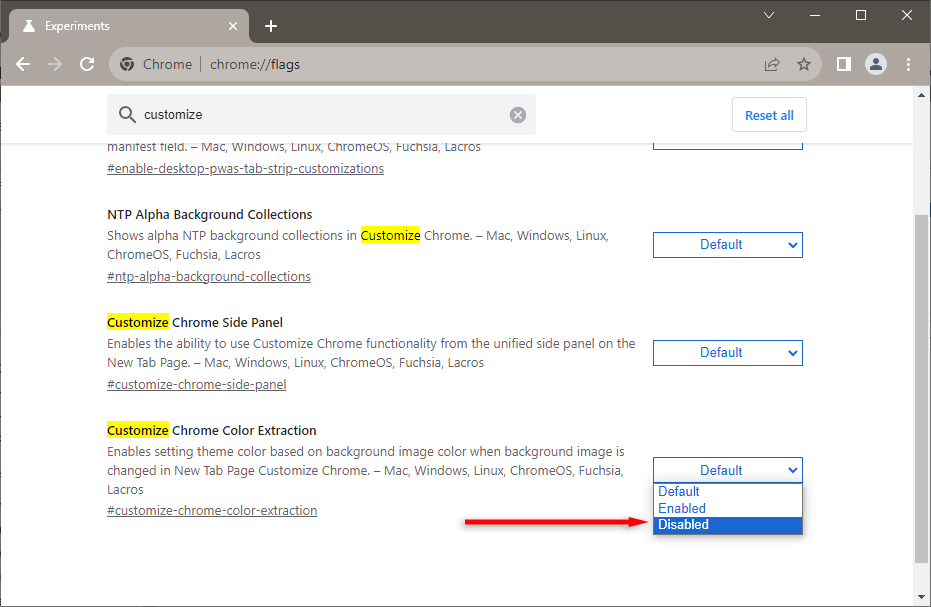
Task: Choose Enabled from the dropdown list
Action: (727, 508)
